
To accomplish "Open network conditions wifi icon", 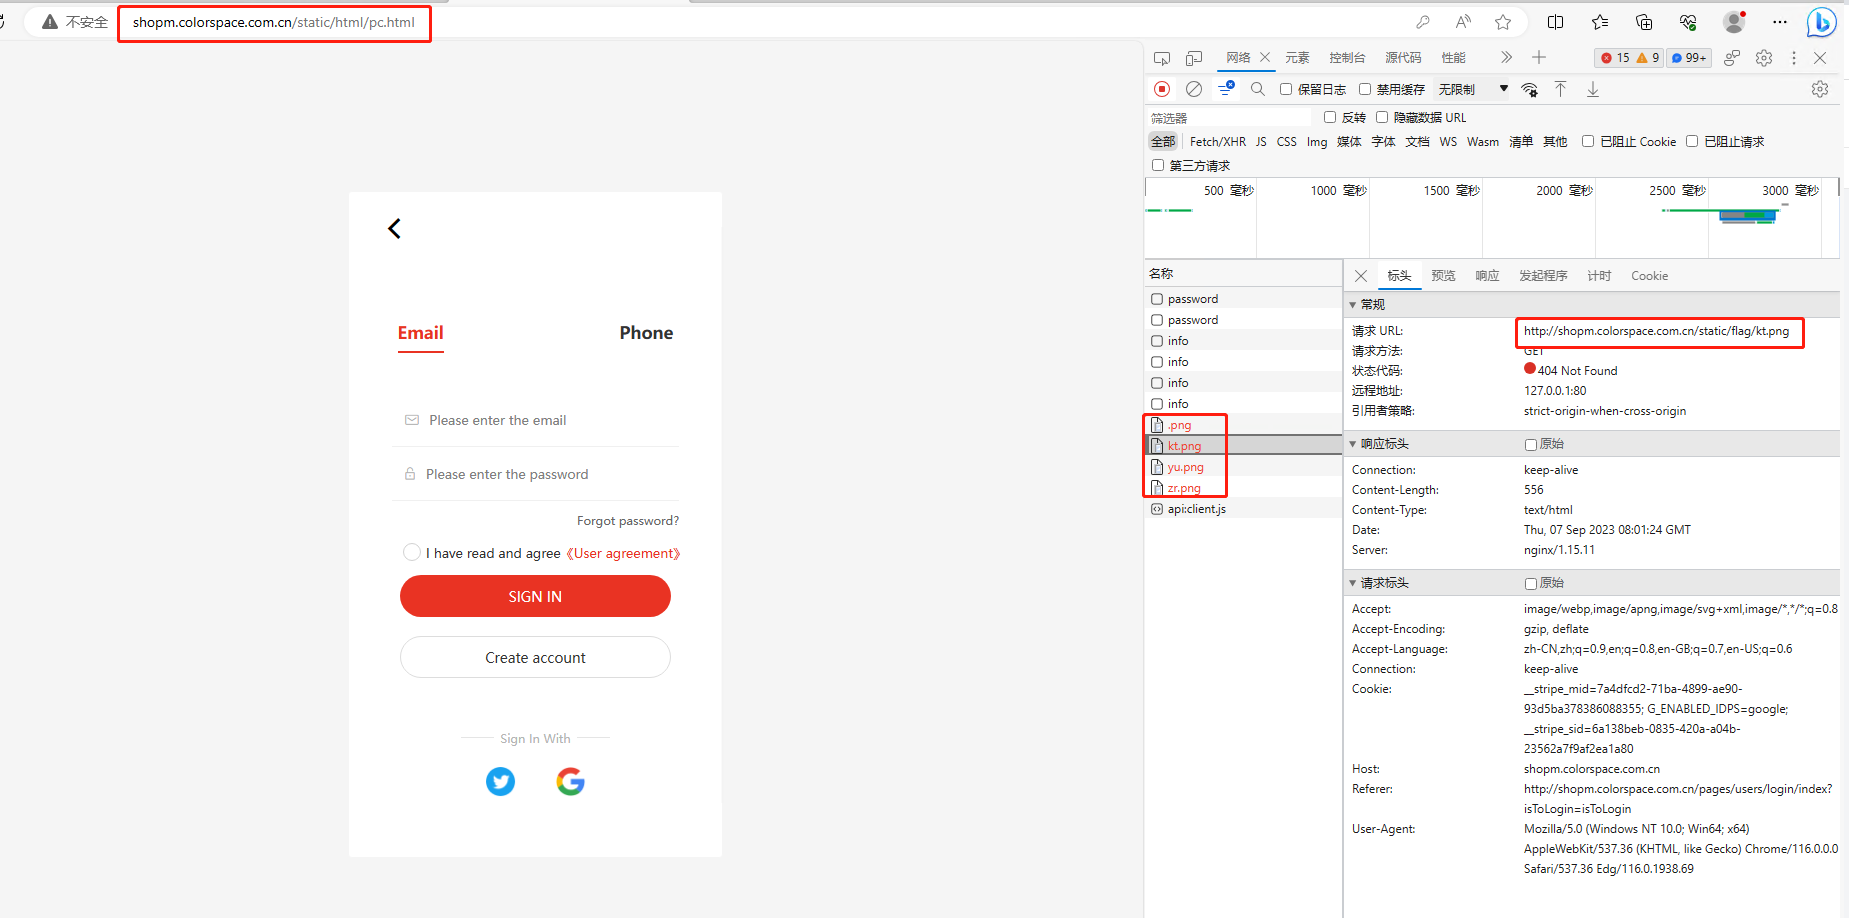I will [1529, 89].
